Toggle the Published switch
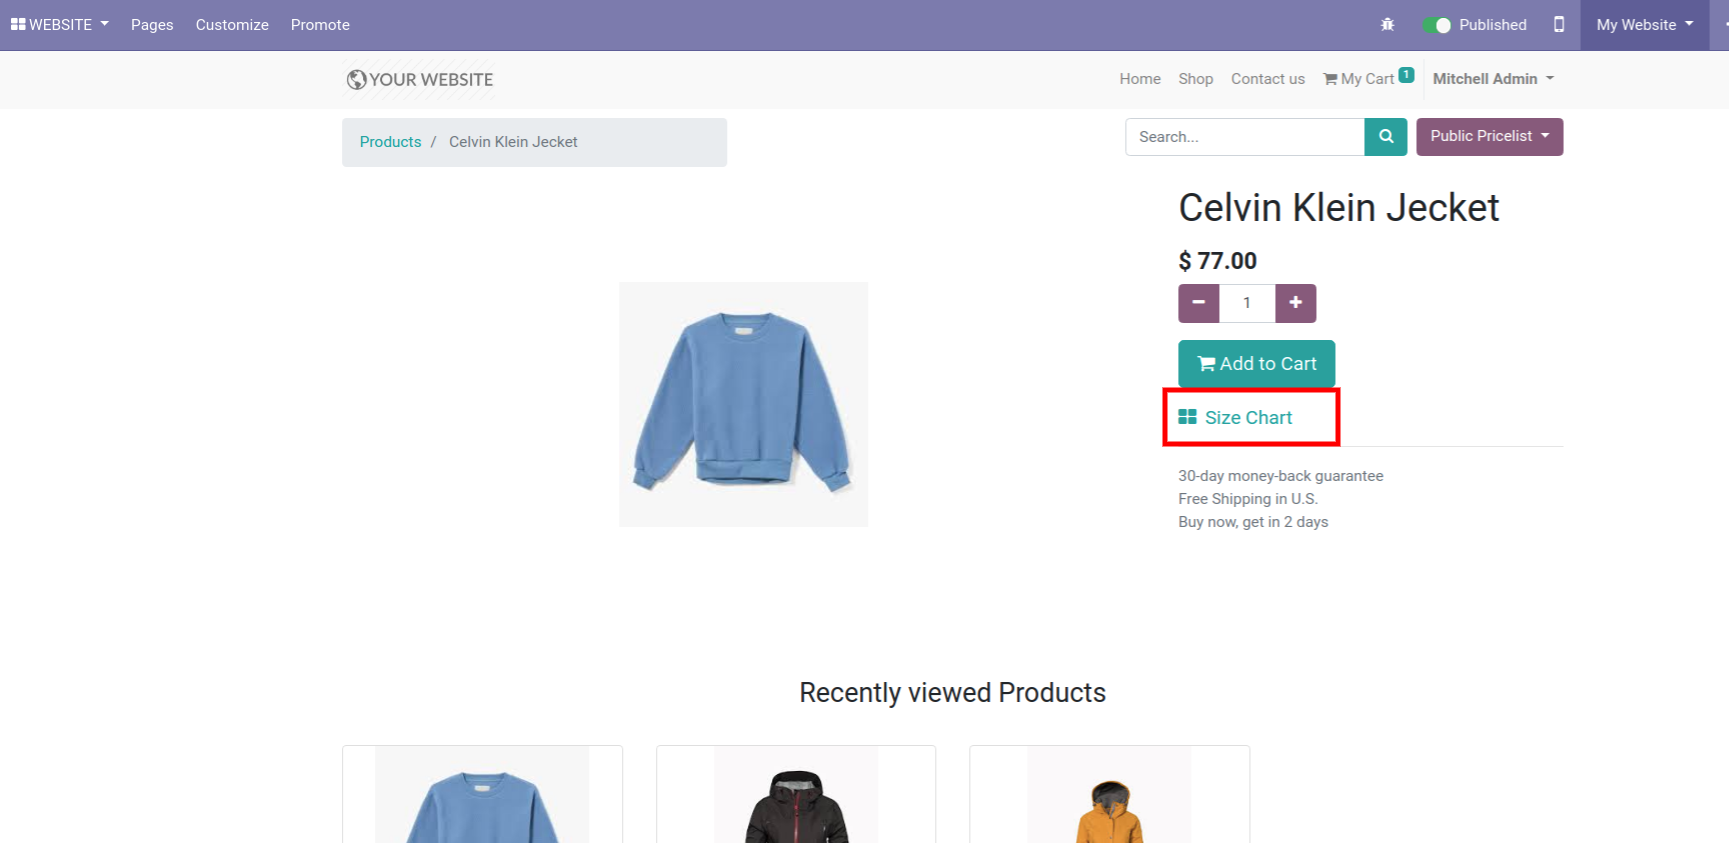Viewport: 1729px width, 843px height. pos(1437,25)
